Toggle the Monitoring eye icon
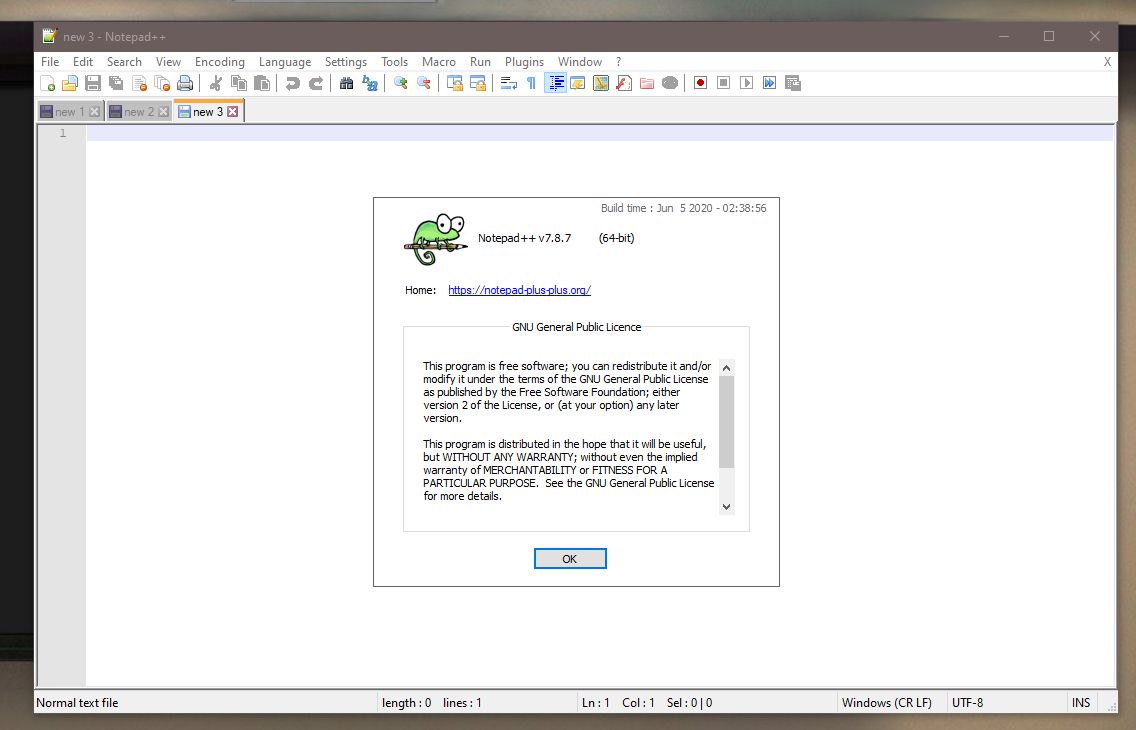1136x730 pixels. click(x=670, y=83)
